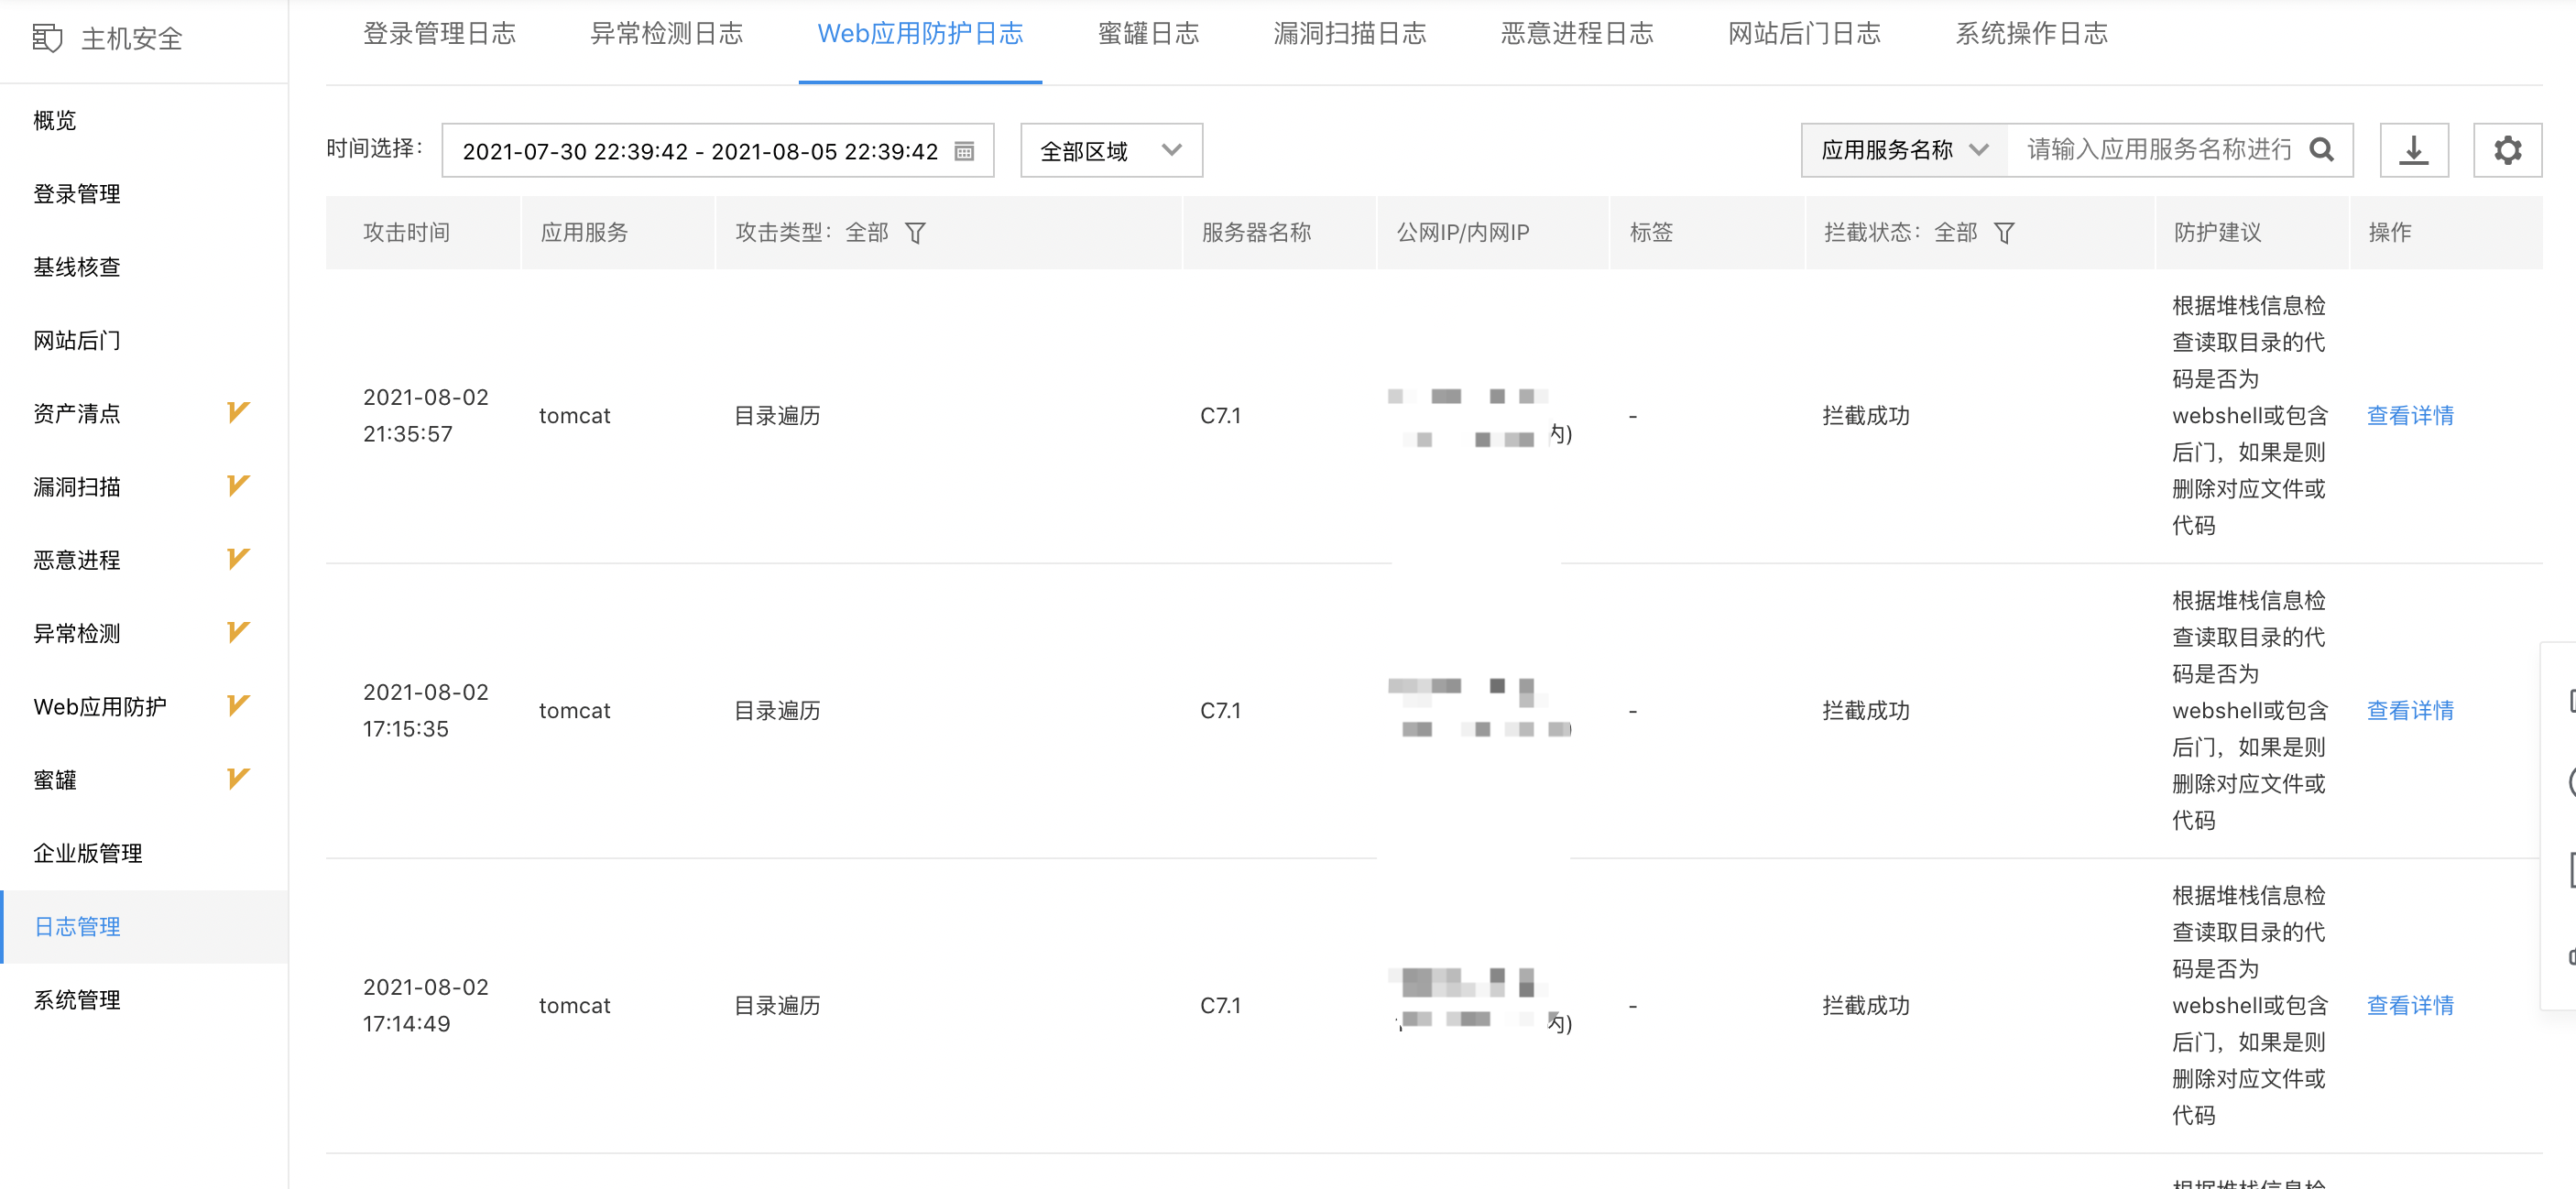
Task: Open the 应用服务名称 search type dropdown
Action: click(x=1904, y=150)
